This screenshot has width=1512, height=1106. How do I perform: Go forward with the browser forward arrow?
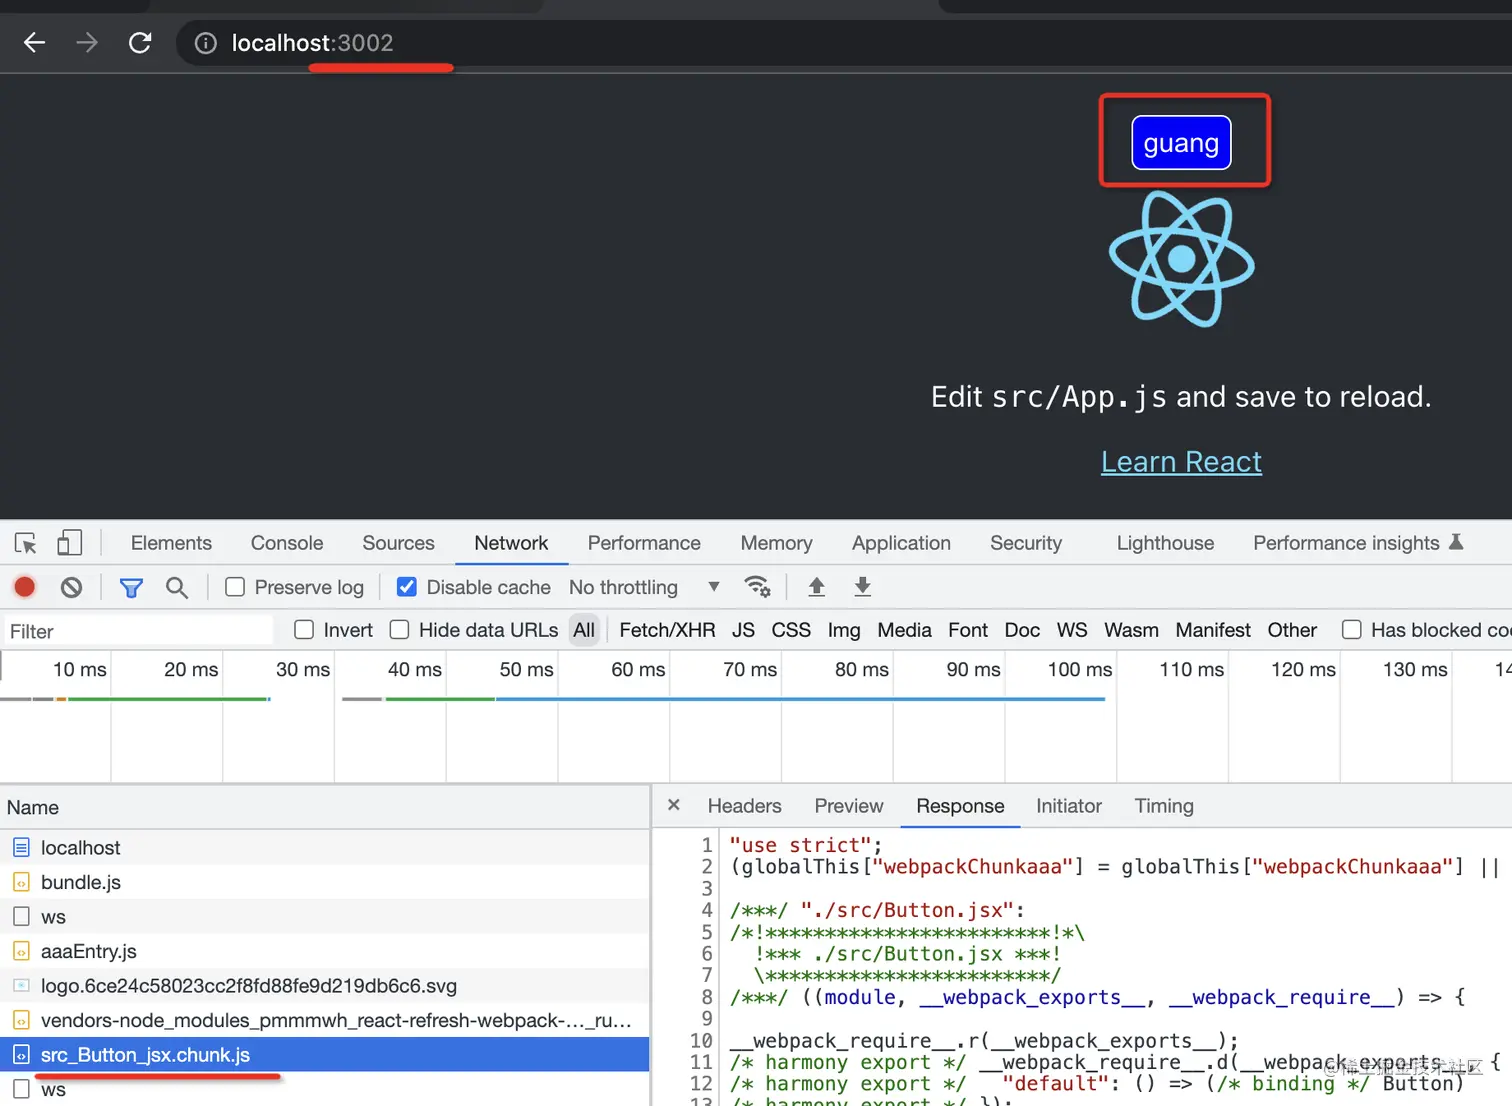coord(87,43)
